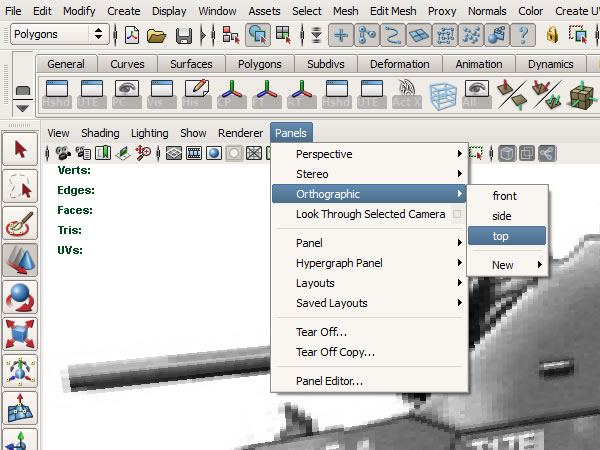Click the CP axis shelf button
The image size is (600, 450).
pos(232,94)
